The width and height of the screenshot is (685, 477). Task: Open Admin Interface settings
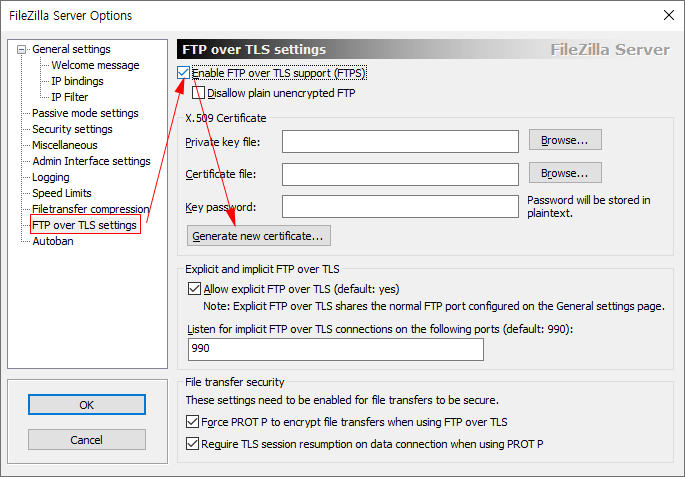pyautogui.click(x=91, y=161)
